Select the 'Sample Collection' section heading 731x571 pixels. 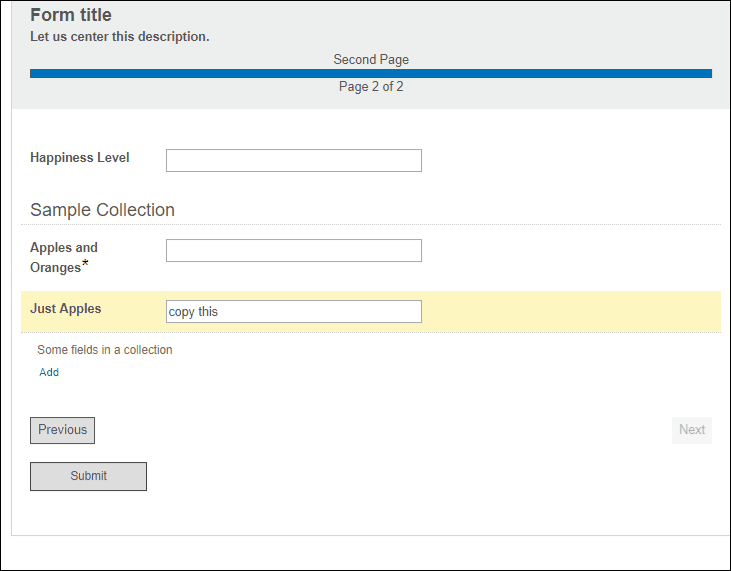(103, 210)
